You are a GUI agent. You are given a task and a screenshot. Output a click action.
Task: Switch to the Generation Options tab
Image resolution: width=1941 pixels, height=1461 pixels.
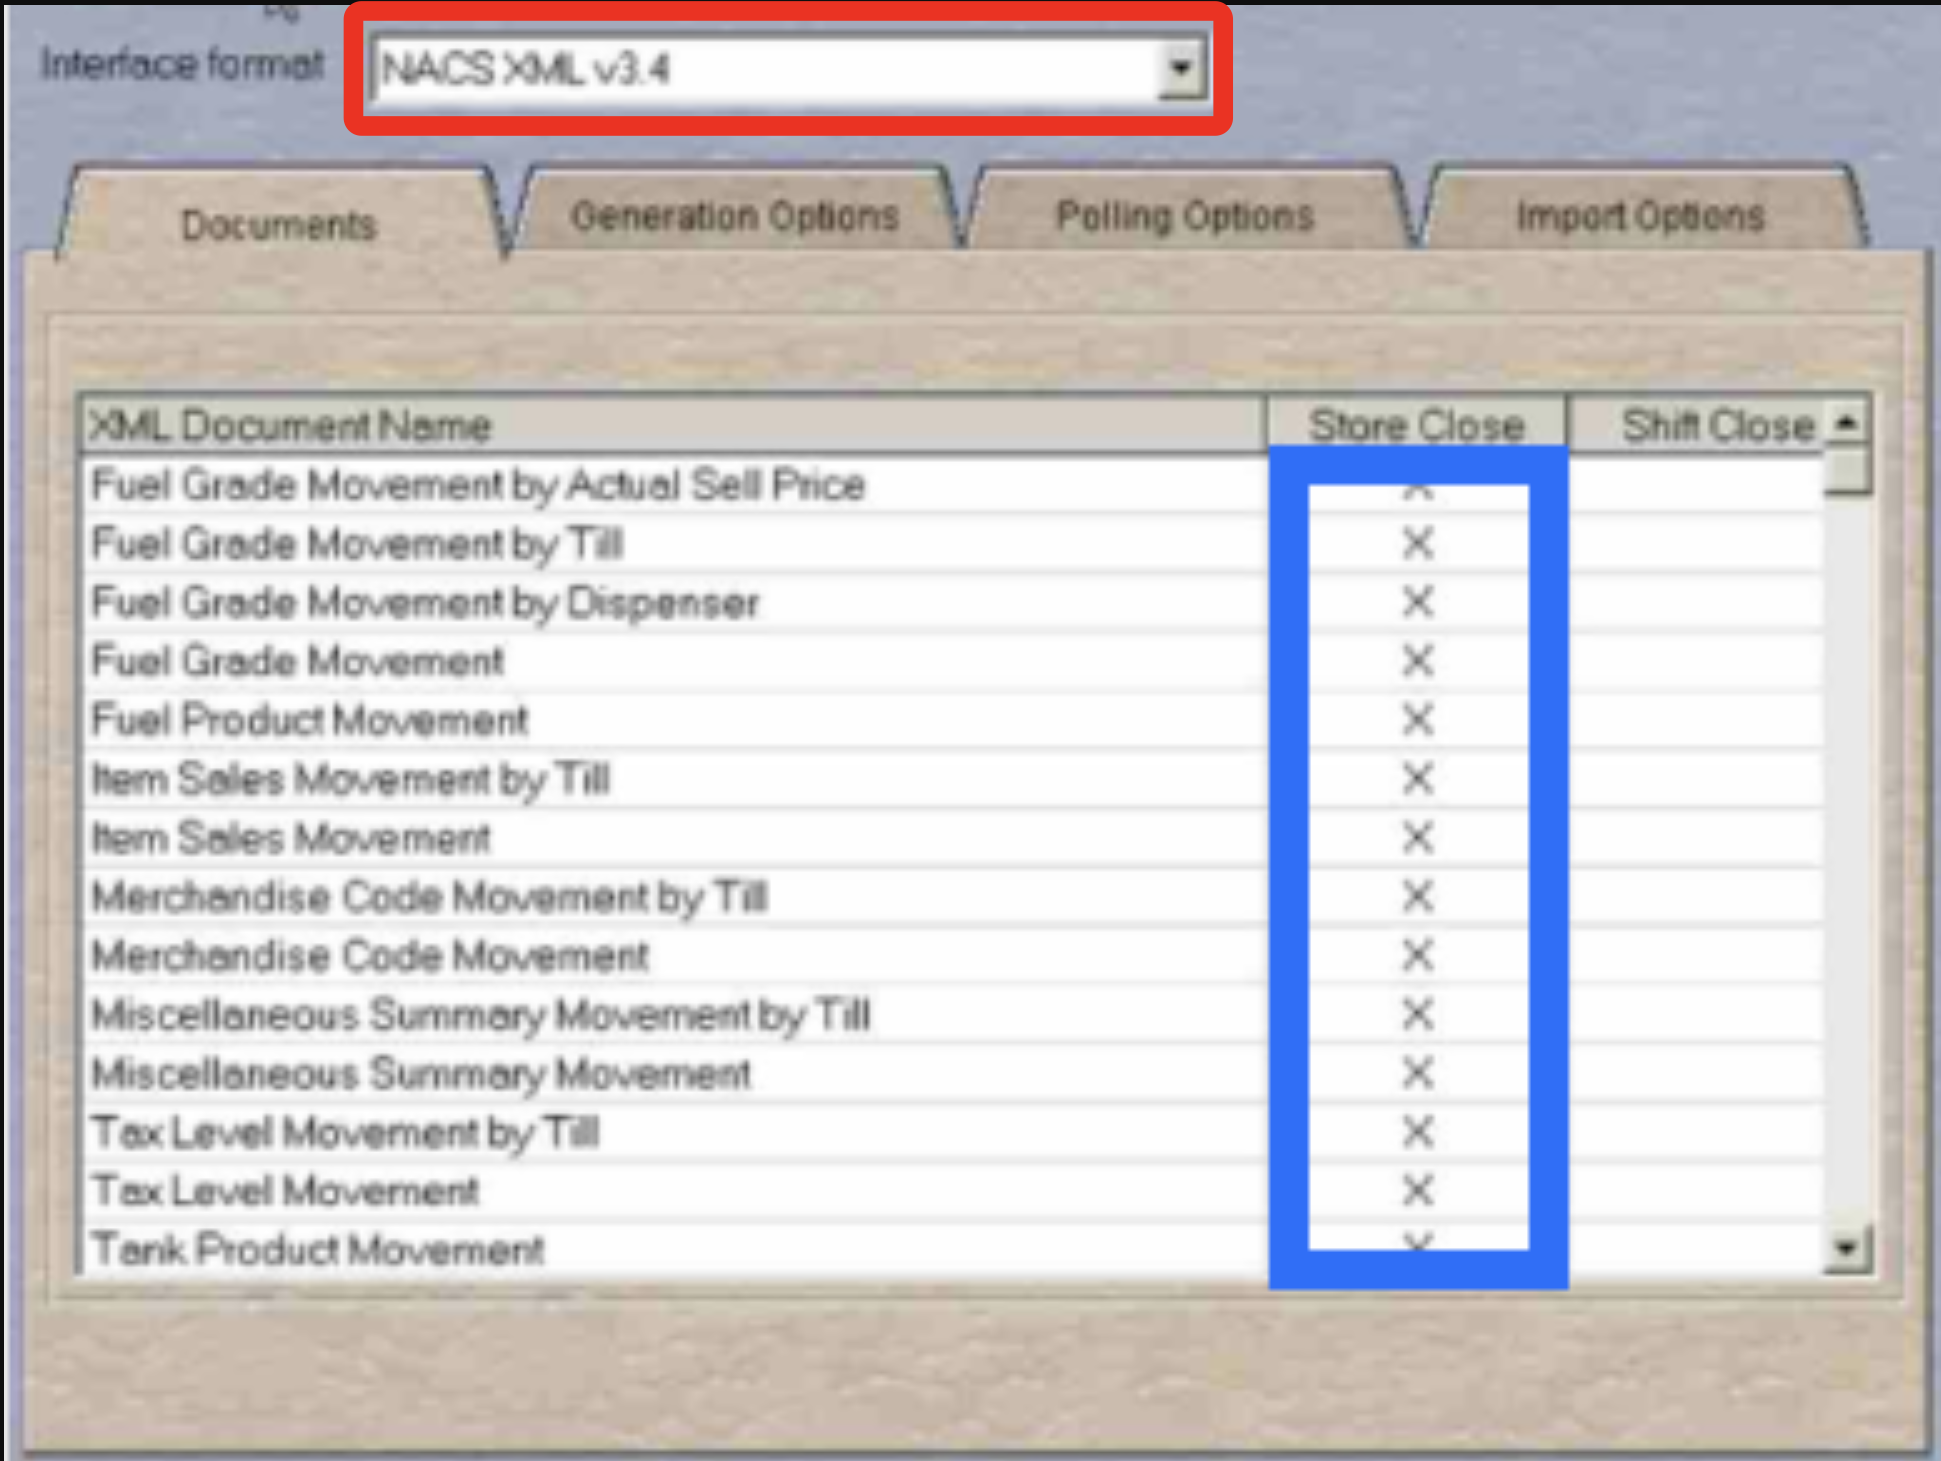point(735,216)
